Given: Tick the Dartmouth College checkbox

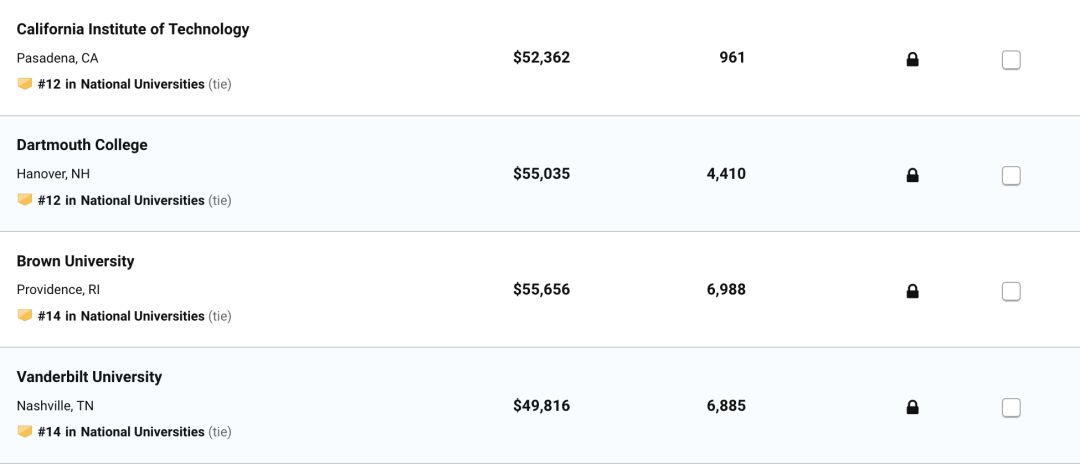Looking at the screenshot, I should point(1010,176).
